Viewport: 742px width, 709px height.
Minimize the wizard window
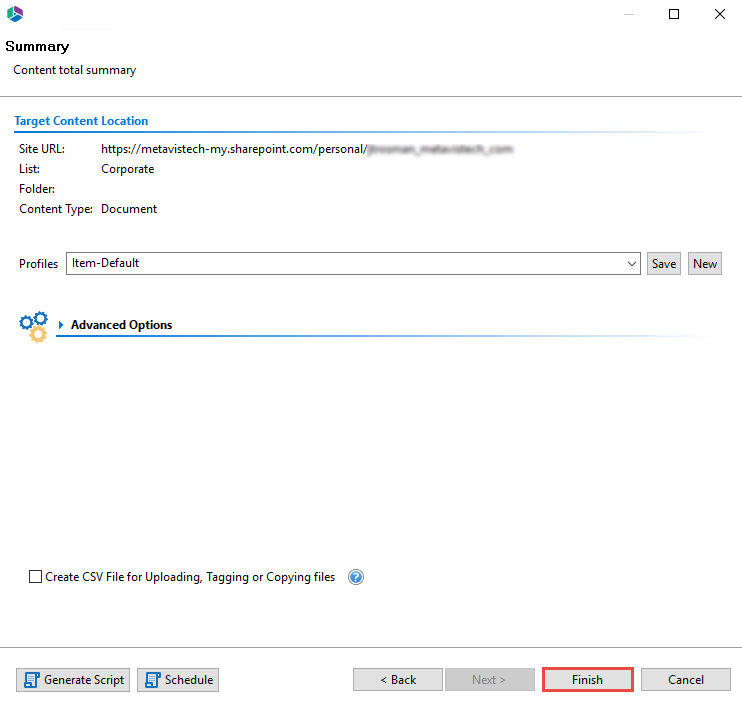(x=628, y=14)
